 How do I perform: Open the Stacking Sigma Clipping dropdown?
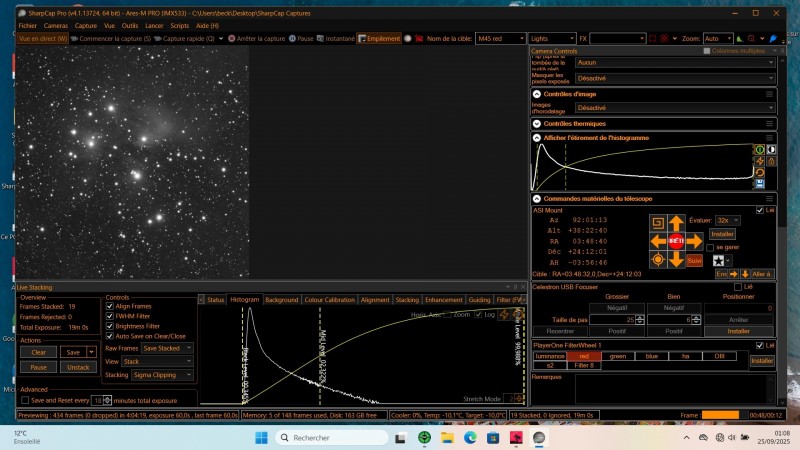coord(162,375)
